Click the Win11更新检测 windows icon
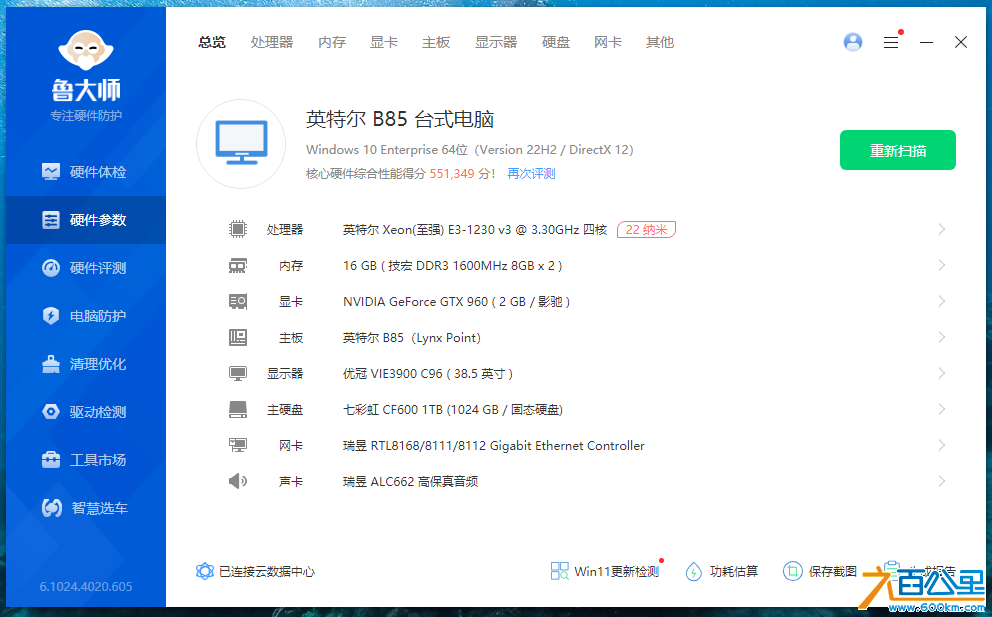Viewport: 992px width, 617px height. [x=559, y=571]
